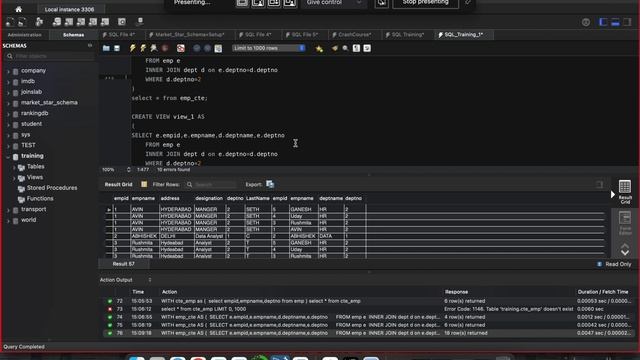Screen dimensions: 640x360
Task: Select the Functions tree item
Action: 40,199
